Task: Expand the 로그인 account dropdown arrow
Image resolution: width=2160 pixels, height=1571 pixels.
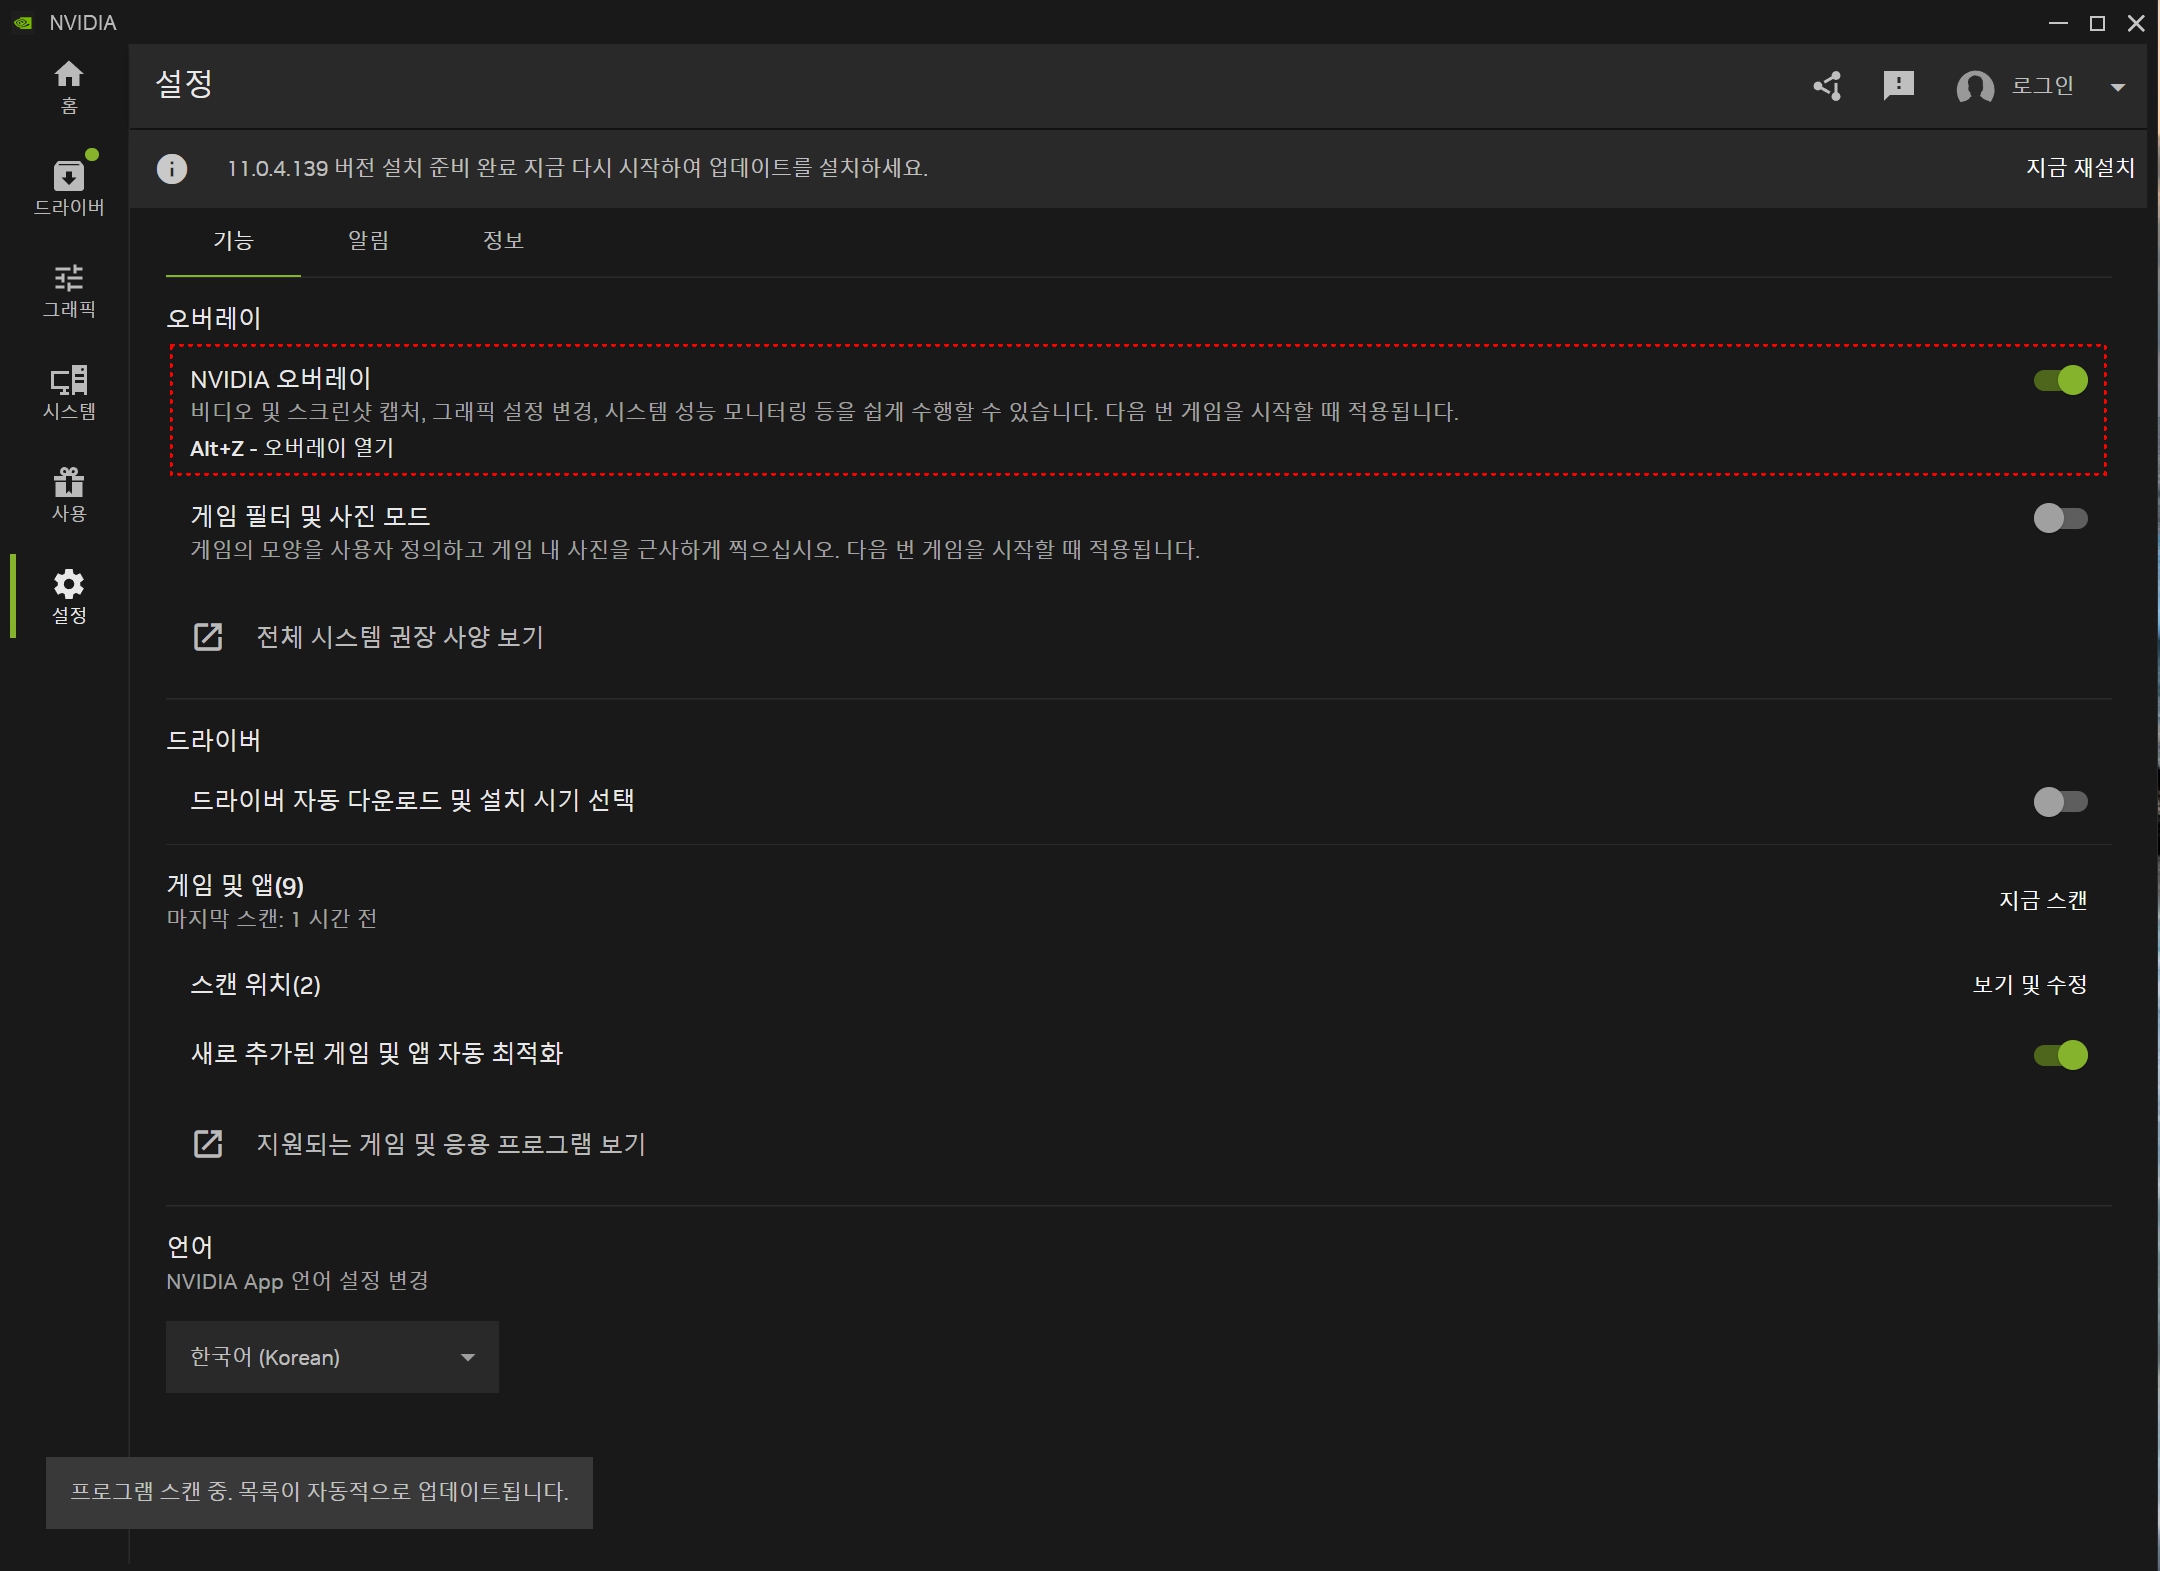Action: [2117, 87]
